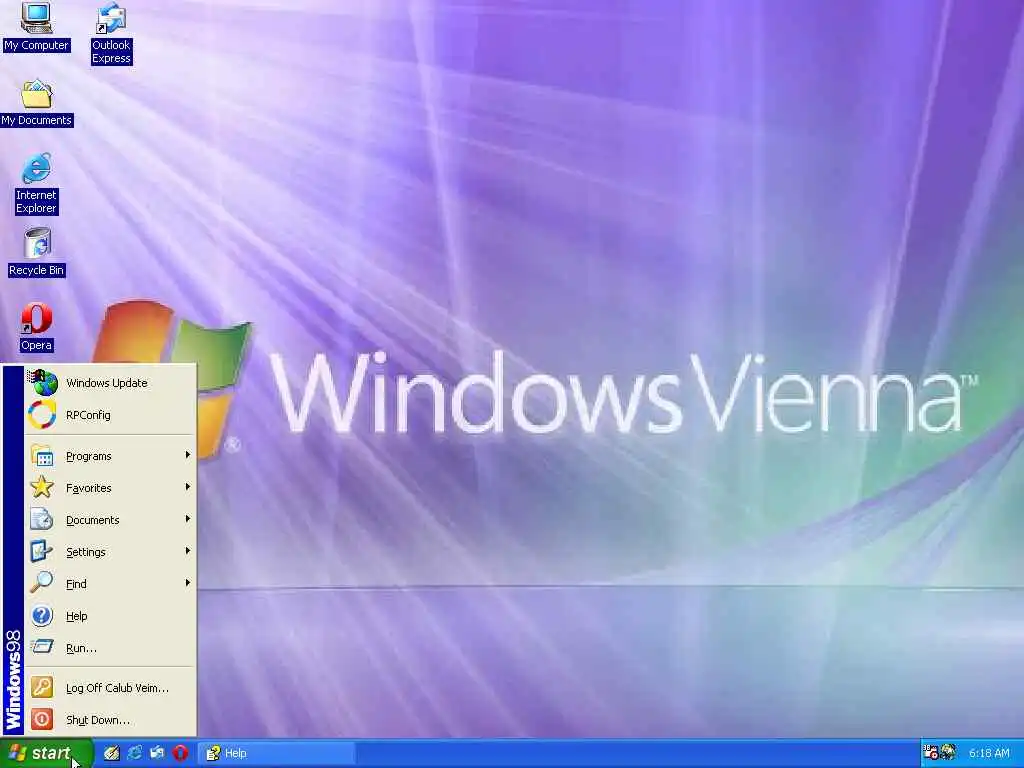Click the Settings control panel icon
The width and height of the screenshot is (1024, 768).
point(41,551)
